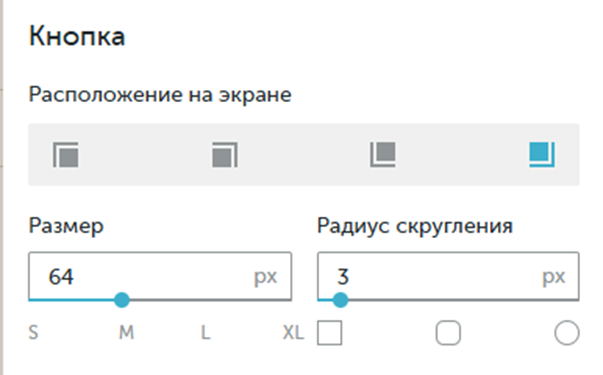Click the Радиус скругления field showing 3
This screenshot has width=603, height=375.
[x=448, y=276]
